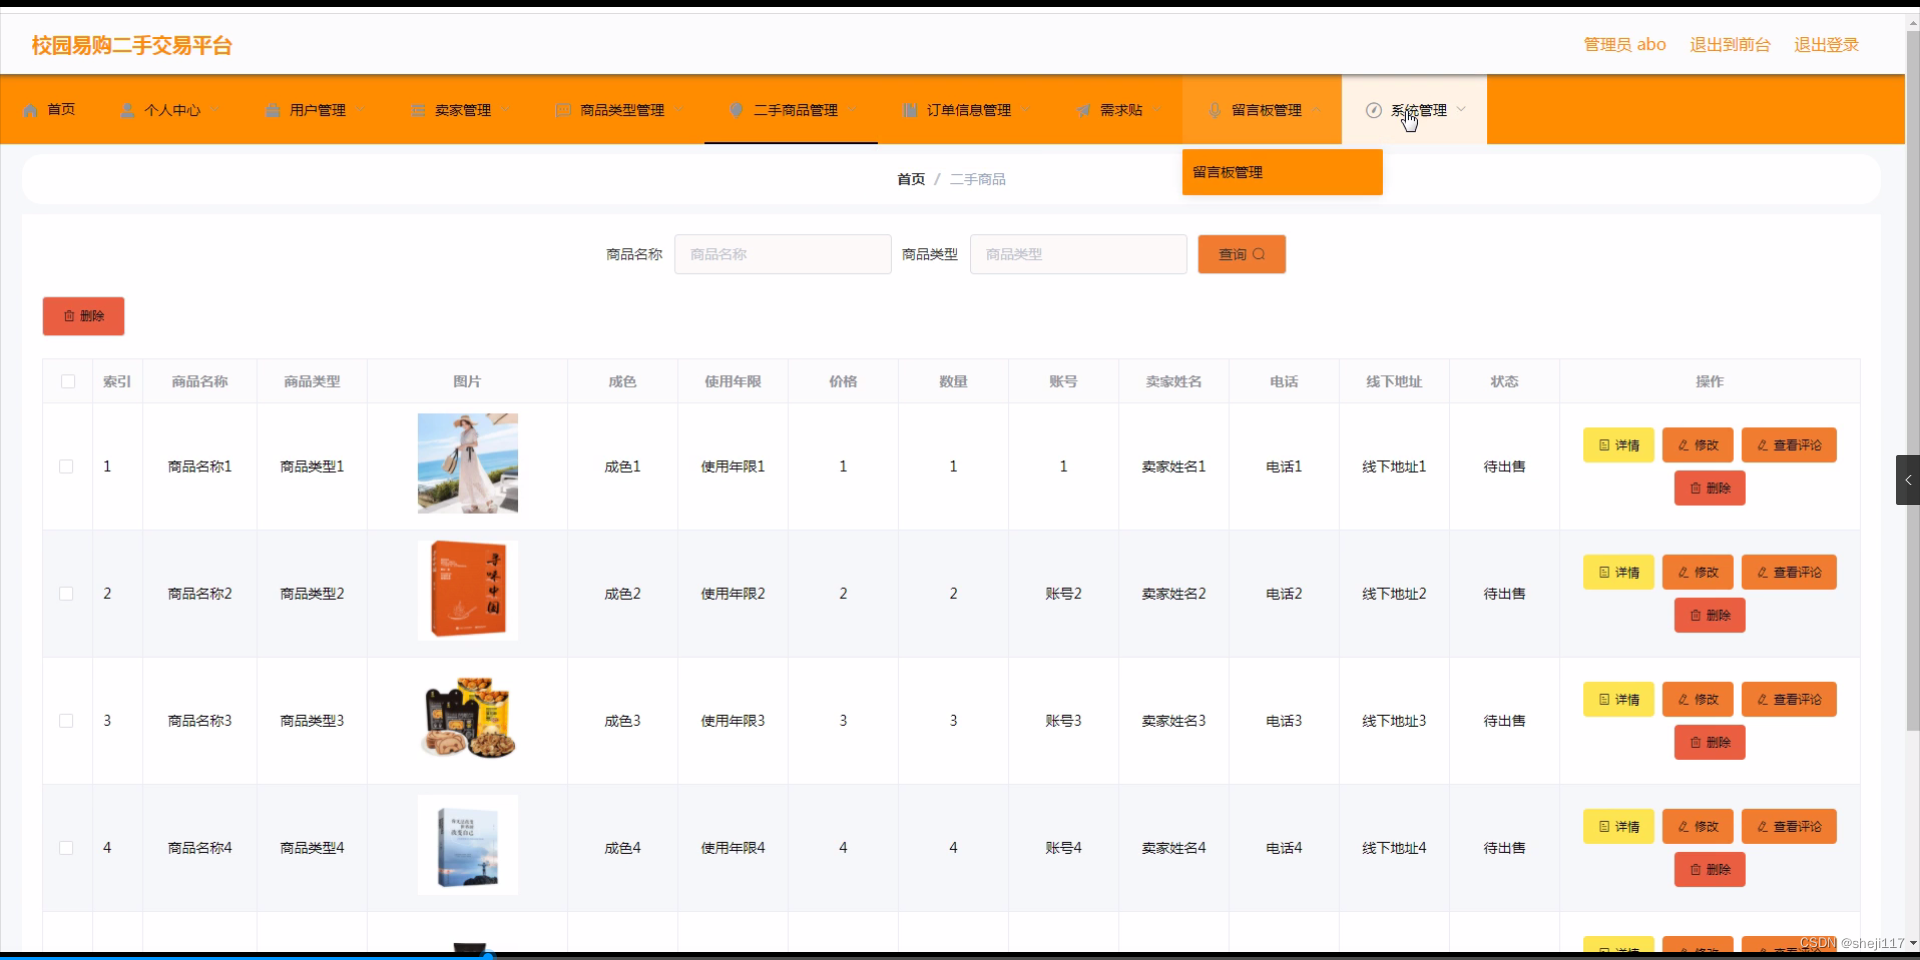Expand the 订单信息管理 dropdown arrow
The image size is (1920, 960).
1026,110
